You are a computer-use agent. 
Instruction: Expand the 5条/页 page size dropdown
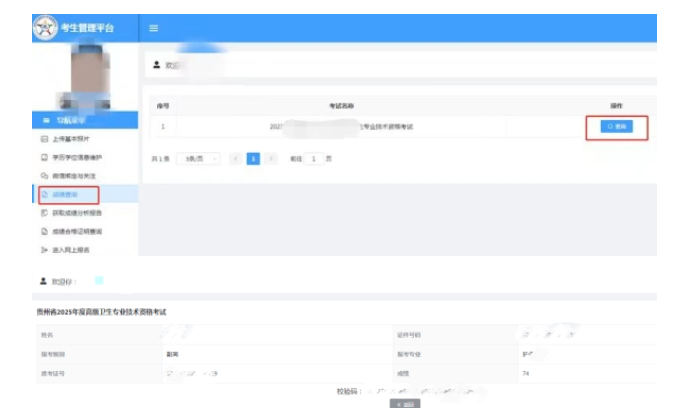click(x=196, y=158)
